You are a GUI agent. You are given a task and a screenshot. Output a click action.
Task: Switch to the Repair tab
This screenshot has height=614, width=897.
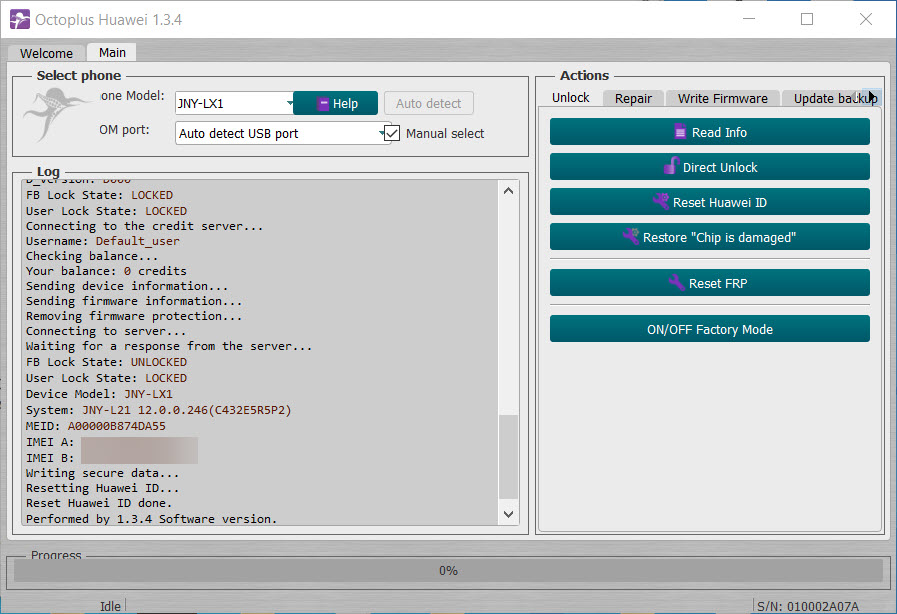[x=633, y=98]
